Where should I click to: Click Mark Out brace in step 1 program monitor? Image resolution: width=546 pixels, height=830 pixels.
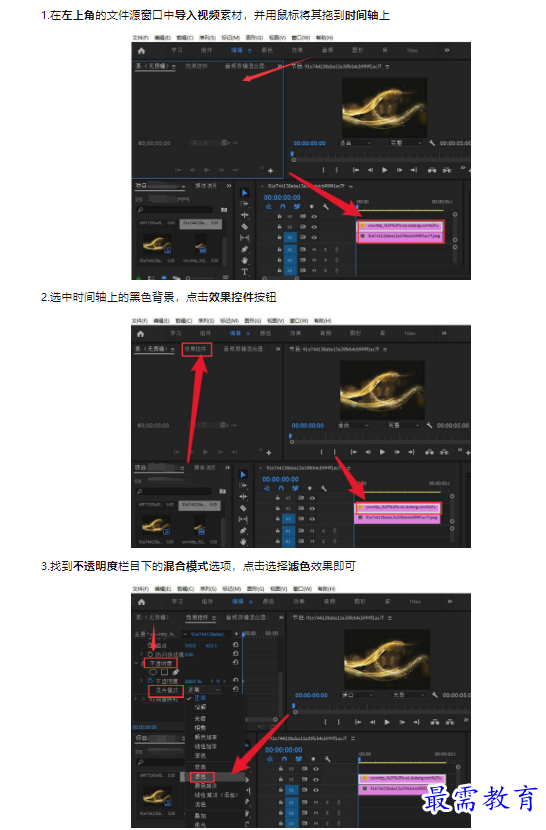(x=337, y=170)
